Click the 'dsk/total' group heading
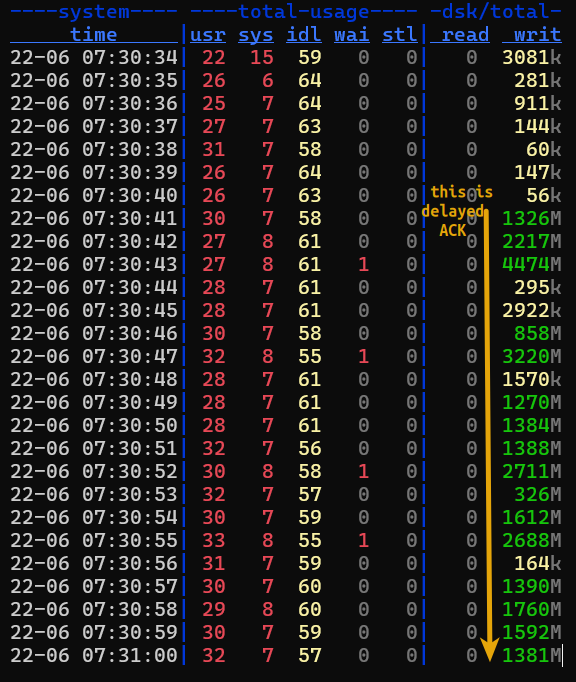Viewport: 576px width, 682px height. (x=496, y=12)
